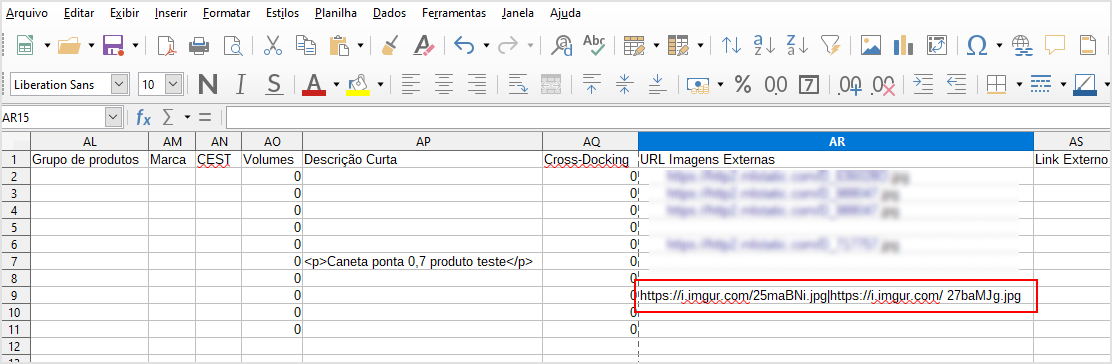Toggle Center Horizontally alignment
This screenshot has width=1112, height=364.
pos(445,85)
